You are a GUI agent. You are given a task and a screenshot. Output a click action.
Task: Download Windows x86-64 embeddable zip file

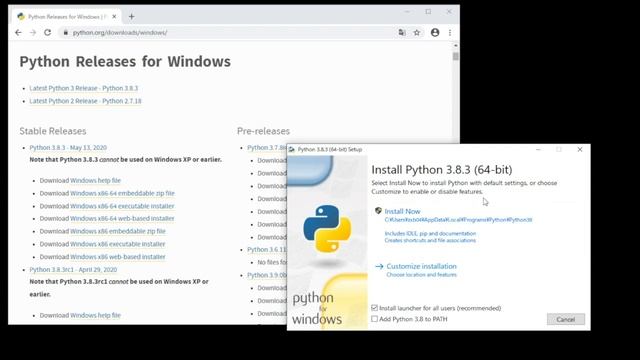pyautogui.click(x=122, y=193)
